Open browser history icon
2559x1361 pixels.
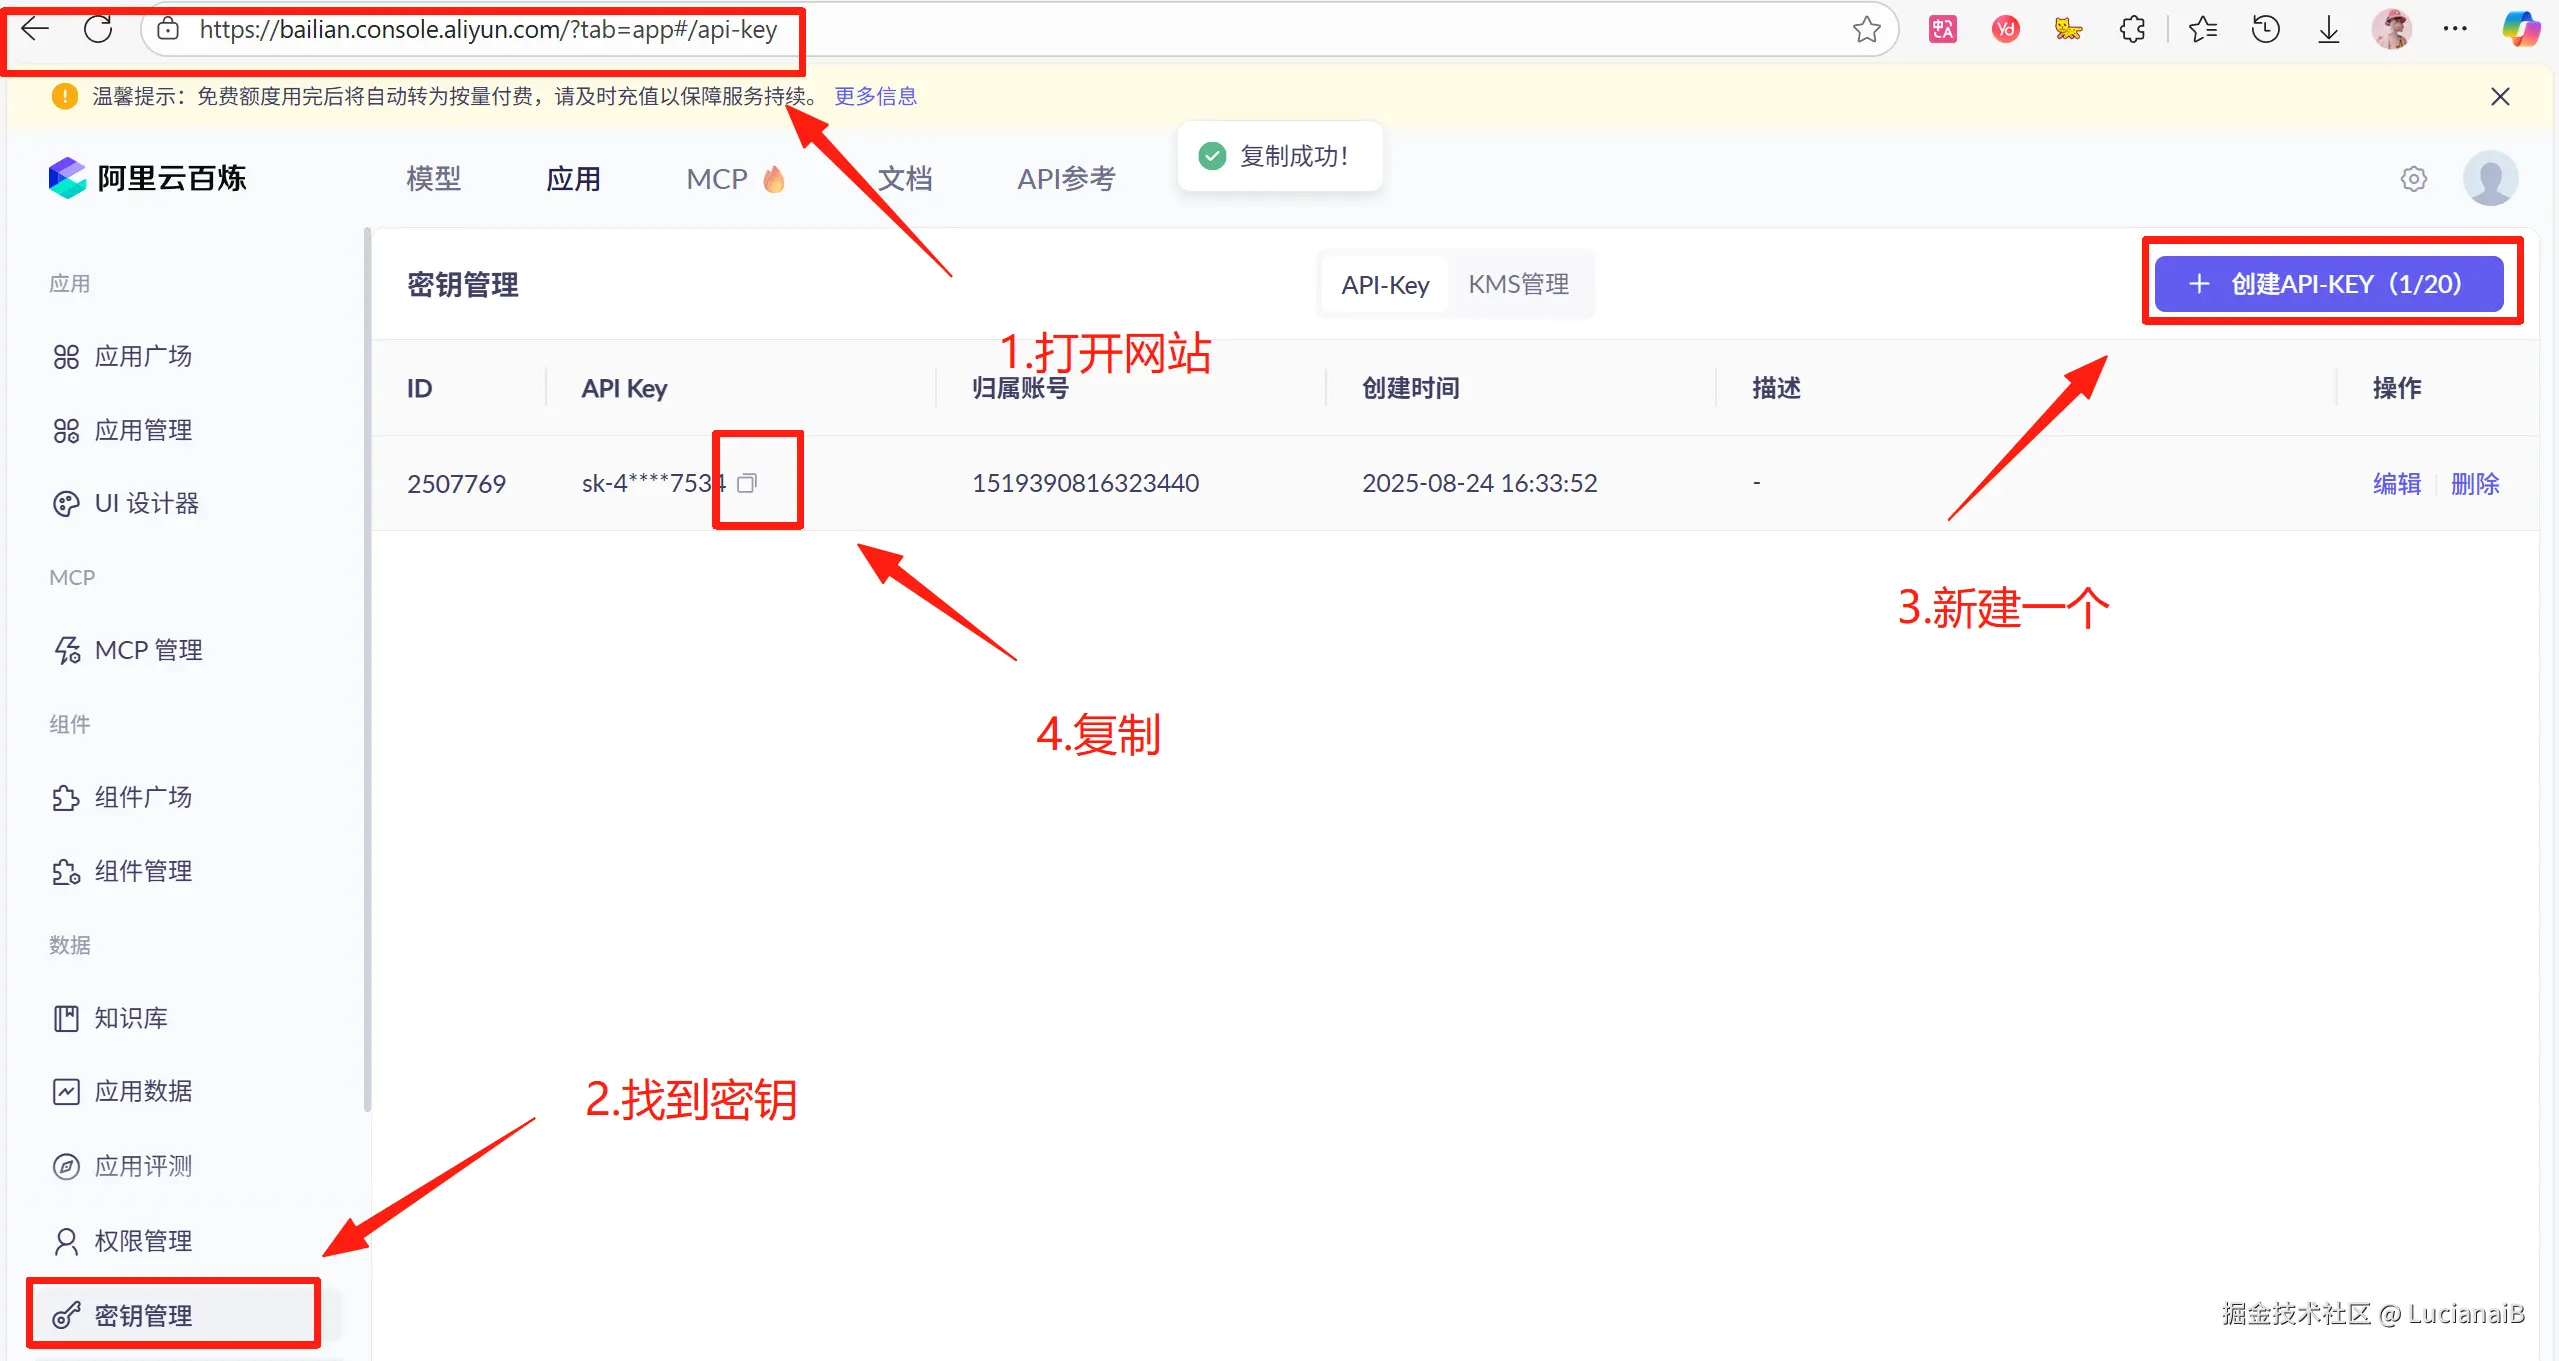[2265, 30]
